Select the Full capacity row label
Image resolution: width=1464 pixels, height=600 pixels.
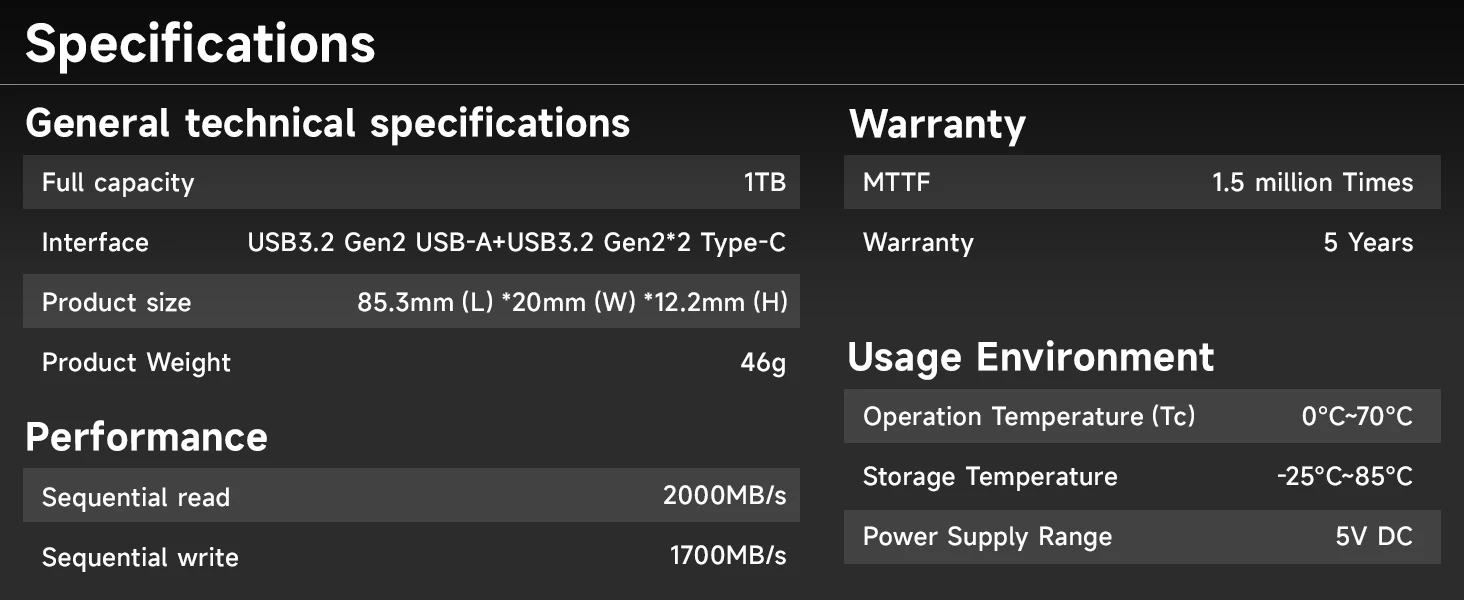pos(118,183)
